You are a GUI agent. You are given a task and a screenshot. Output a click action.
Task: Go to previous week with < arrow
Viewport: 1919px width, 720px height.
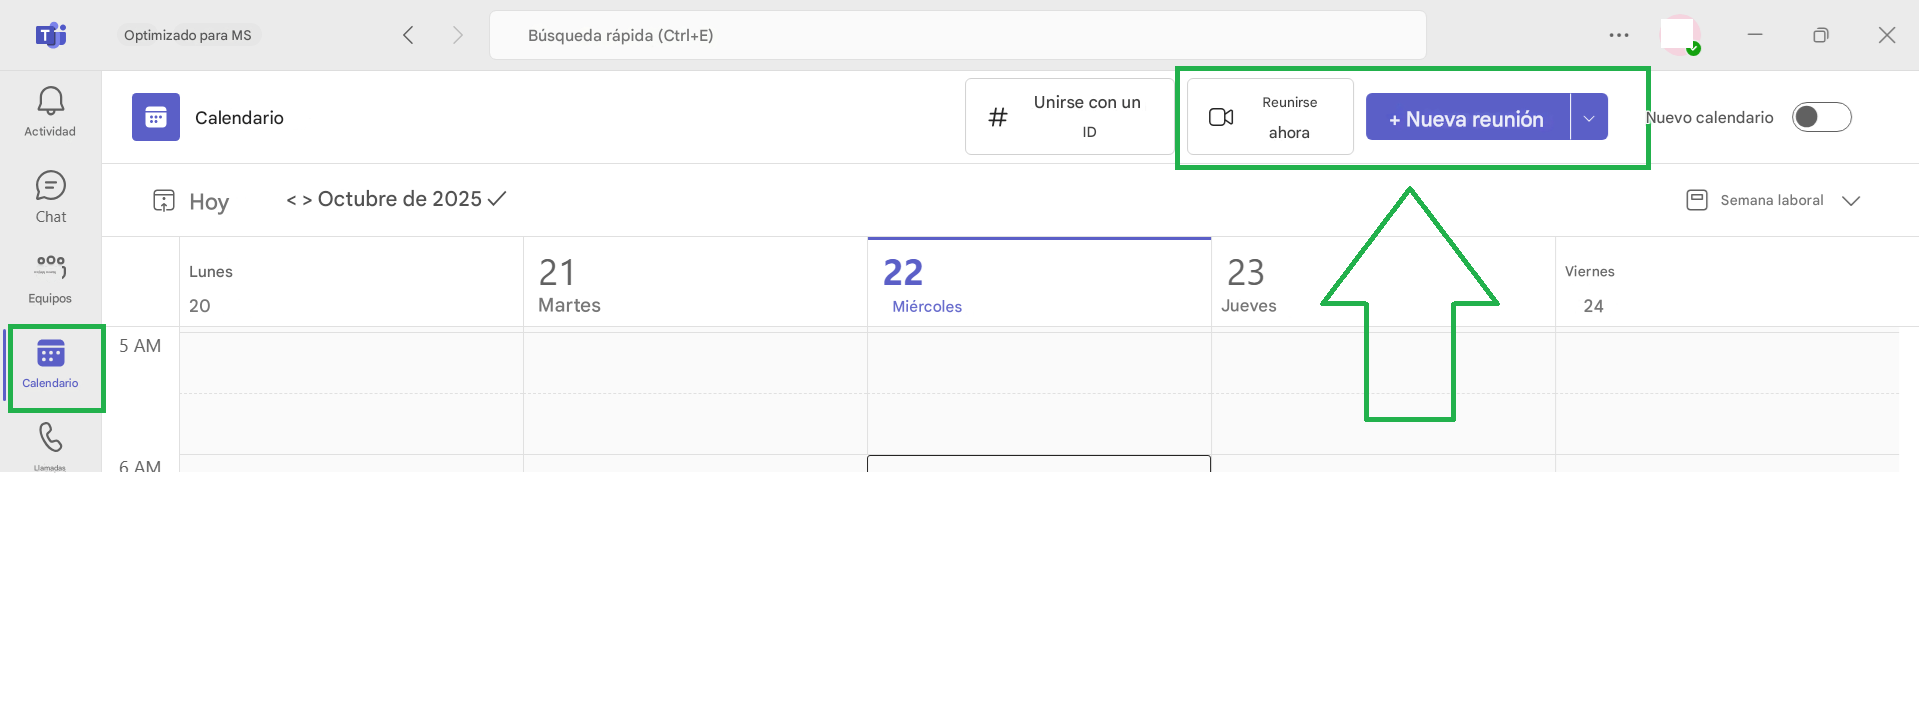click(291, 200)
